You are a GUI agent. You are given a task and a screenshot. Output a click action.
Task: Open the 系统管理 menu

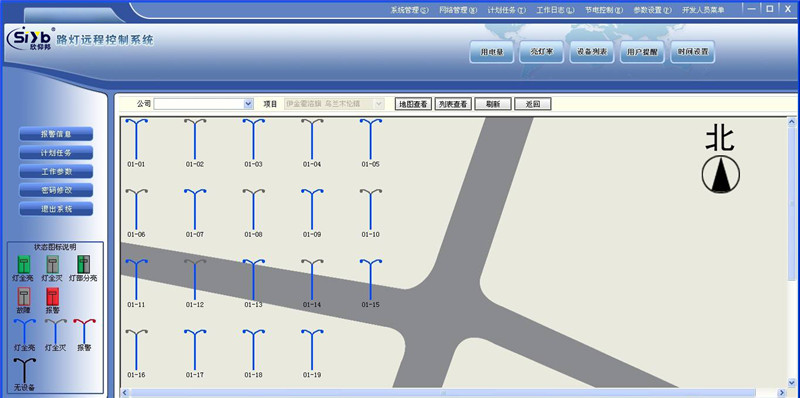[410, 10]
